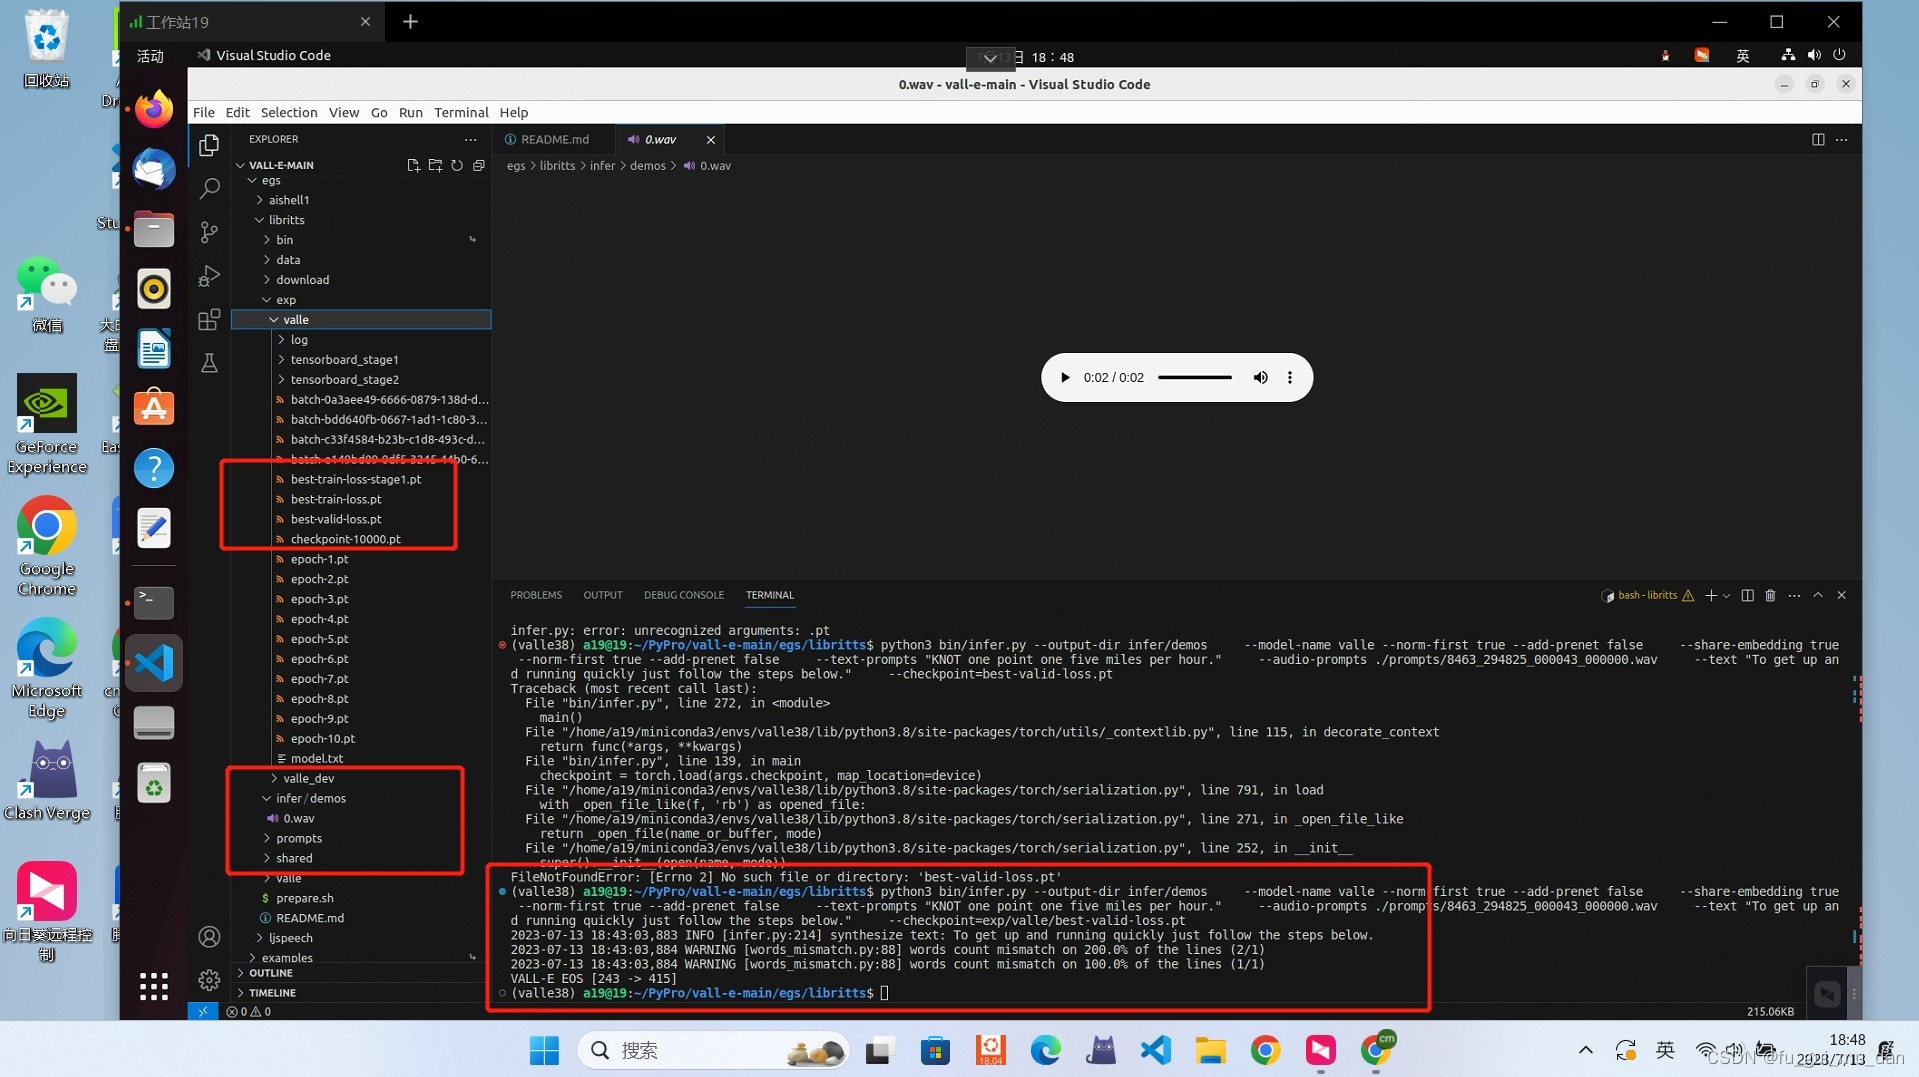
Task: Maximize the terminal panel size
Action: coord(1818,596)
